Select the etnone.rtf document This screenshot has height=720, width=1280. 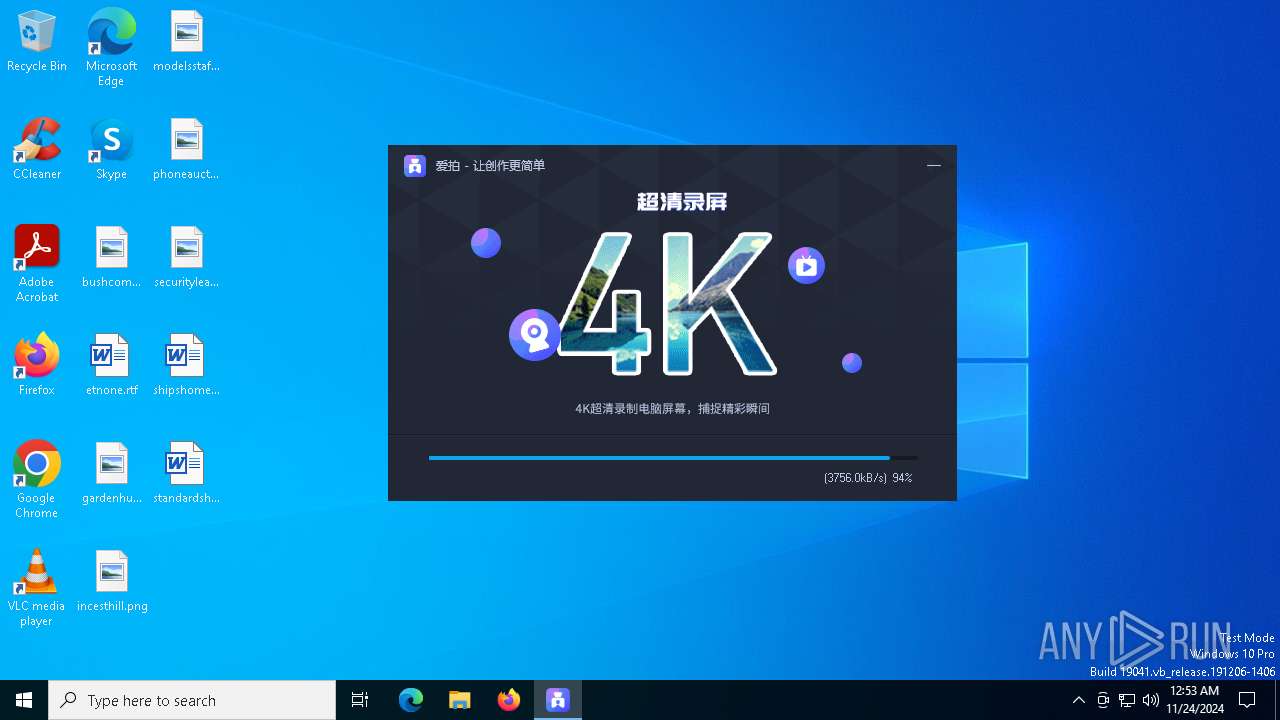pyautogui.click(x=111, y=366)
